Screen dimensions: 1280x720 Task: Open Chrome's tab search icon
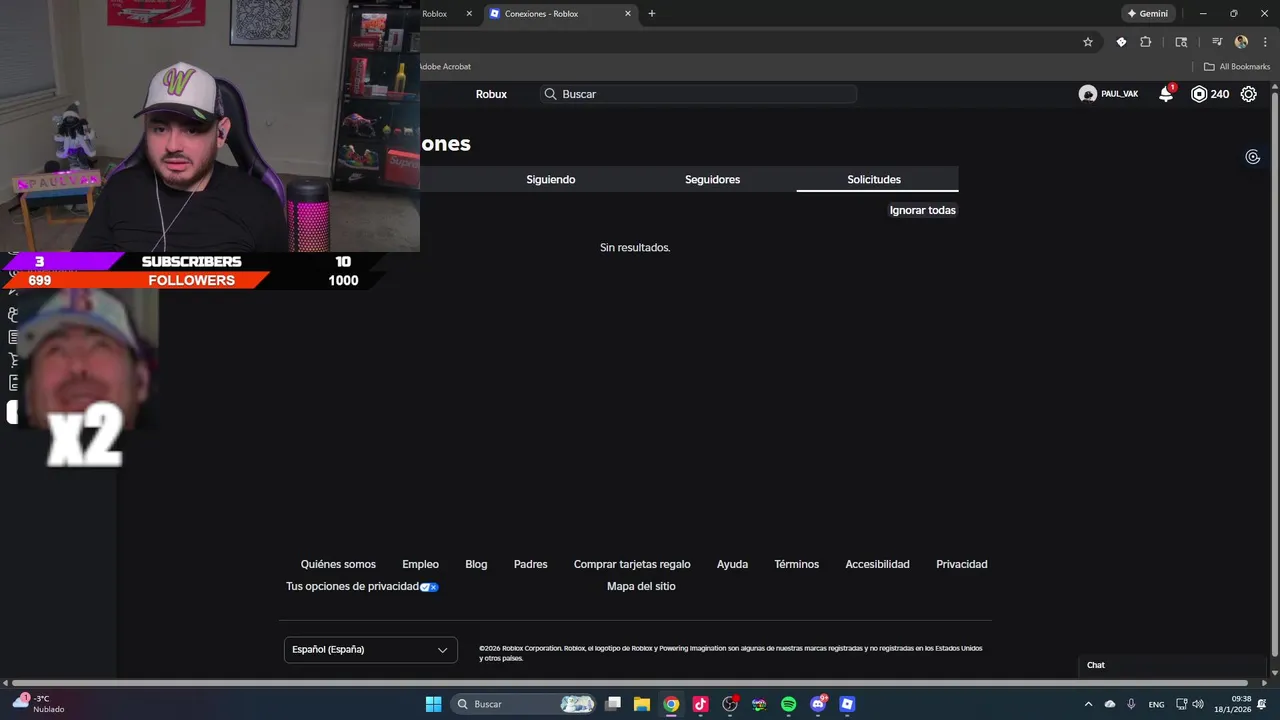click(x=1181, y=42)
